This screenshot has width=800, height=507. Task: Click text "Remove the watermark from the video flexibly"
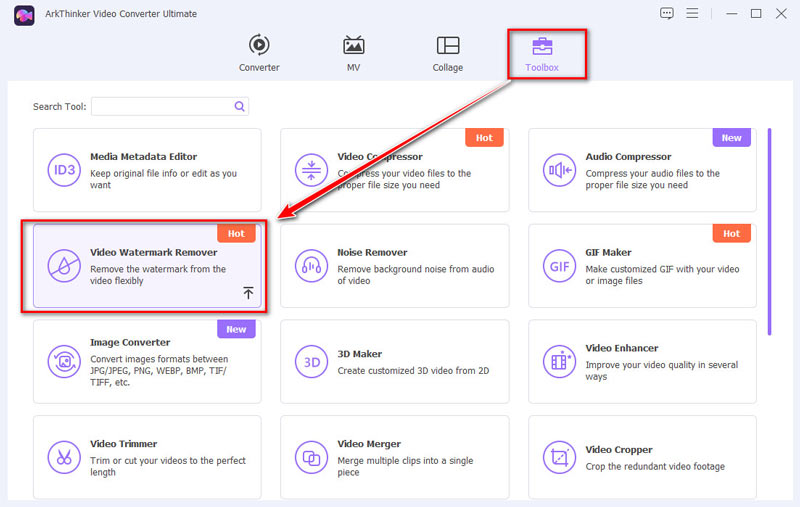[x=158, y=275]
